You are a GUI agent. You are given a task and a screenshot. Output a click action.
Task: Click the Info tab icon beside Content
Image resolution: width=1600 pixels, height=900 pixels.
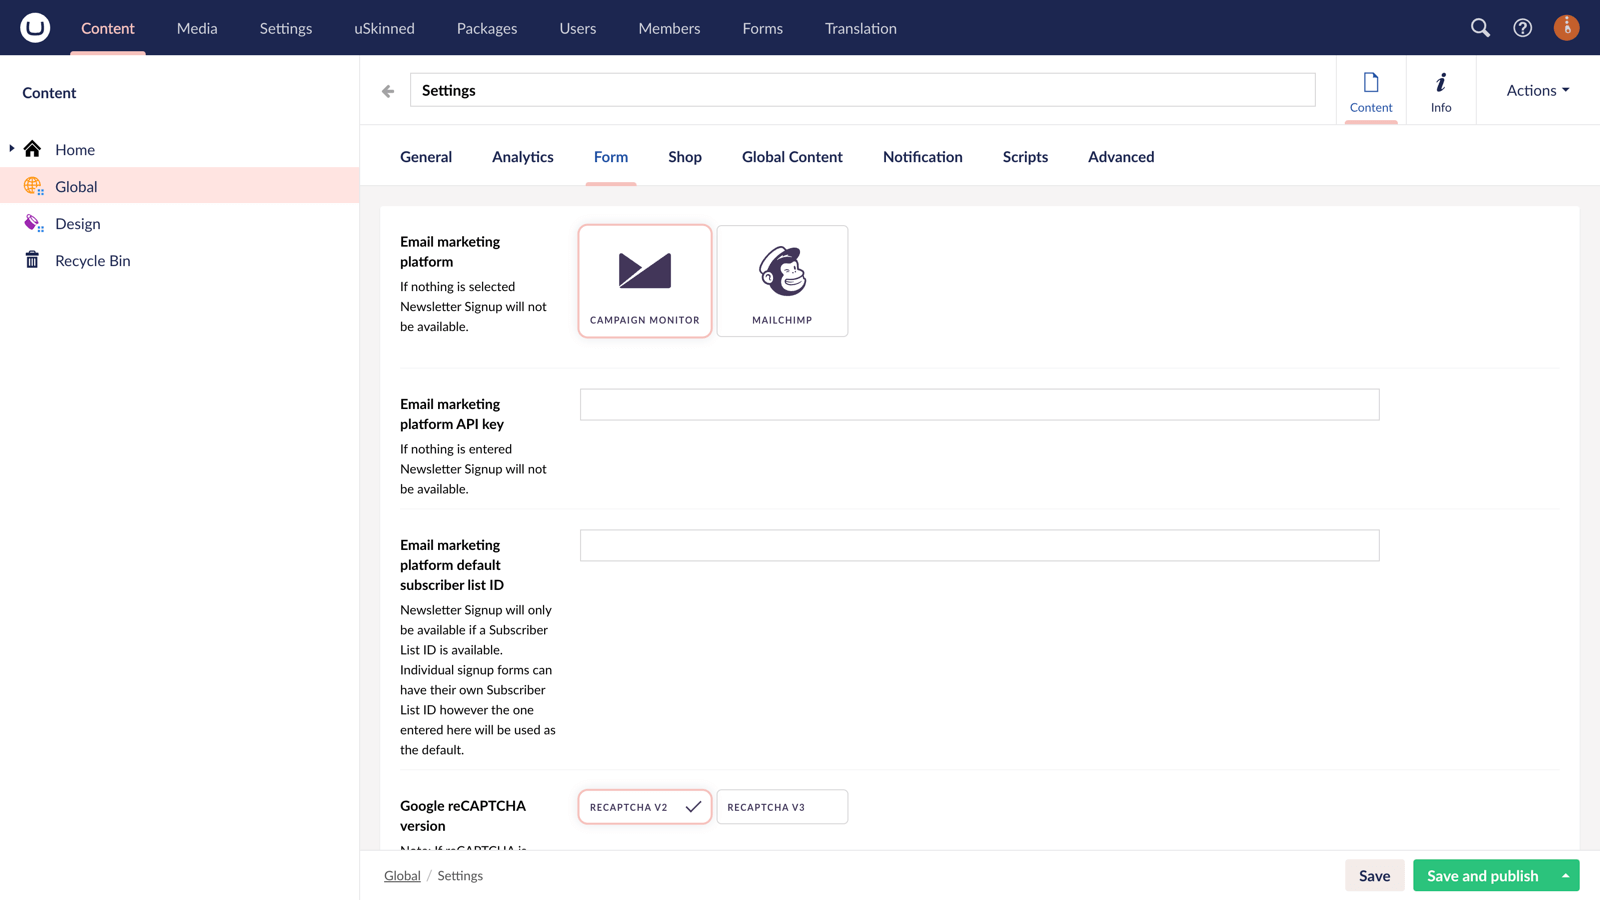tap(1441, 89)
